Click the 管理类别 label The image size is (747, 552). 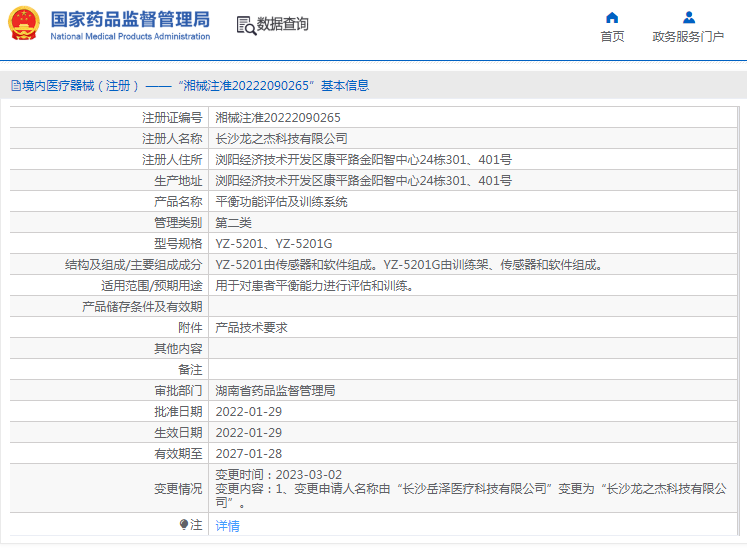pos(178,222)
